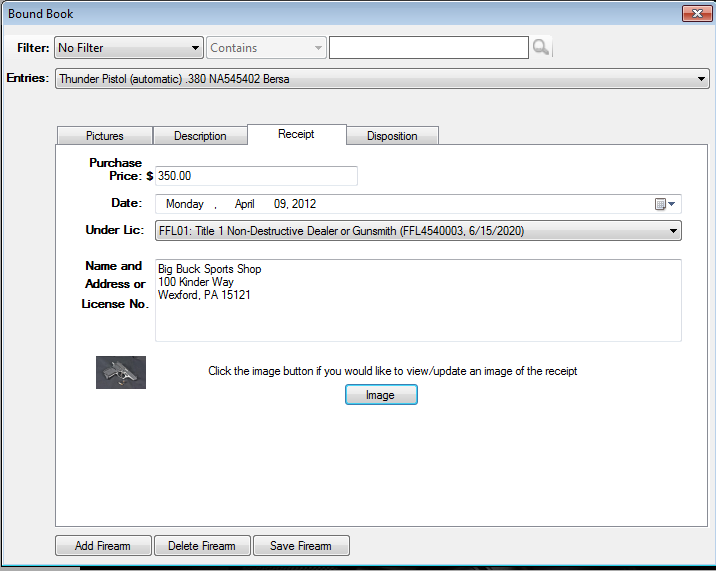Click the pistol thumbnail image
This screenshot has width=716, height=571.
[x=121, y=372]
